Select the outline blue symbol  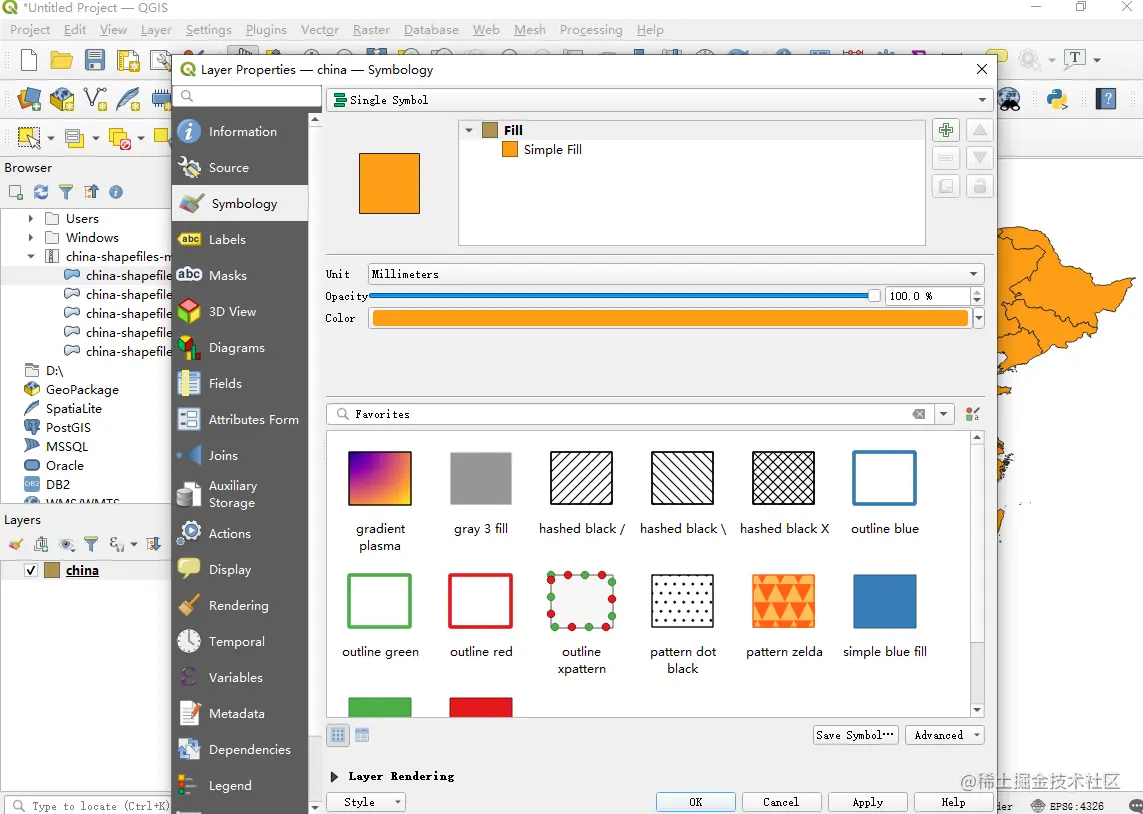click(x=884, y=478)
